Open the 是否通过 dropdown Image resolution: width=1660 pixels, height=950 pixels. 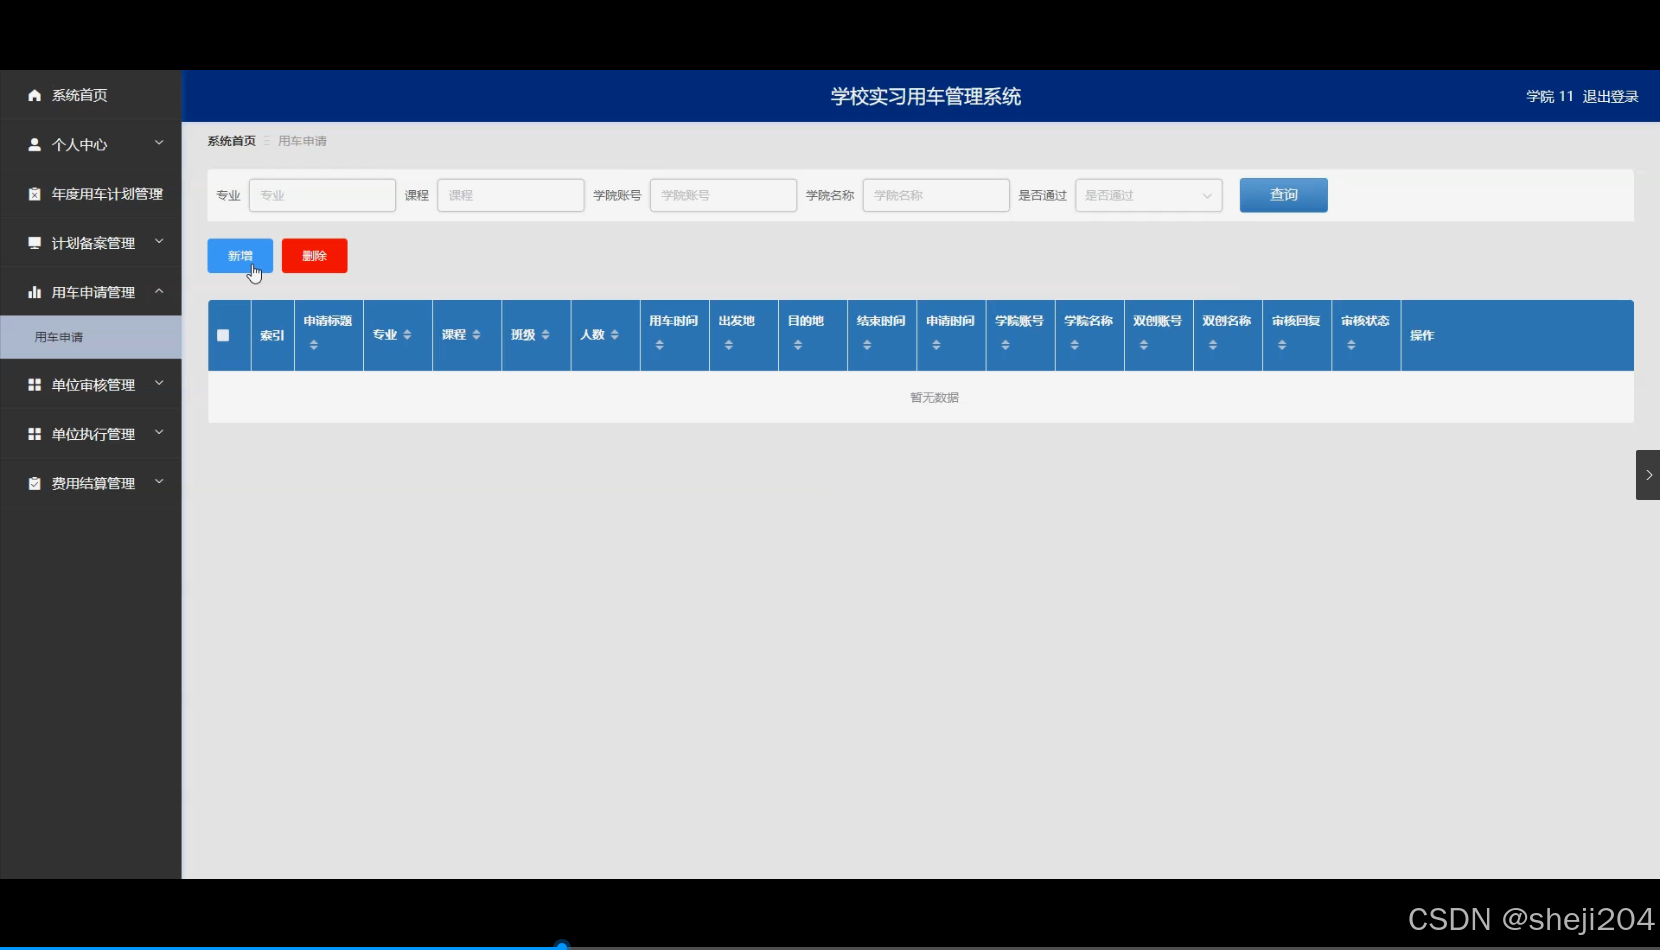click(x=1148, y=195)
